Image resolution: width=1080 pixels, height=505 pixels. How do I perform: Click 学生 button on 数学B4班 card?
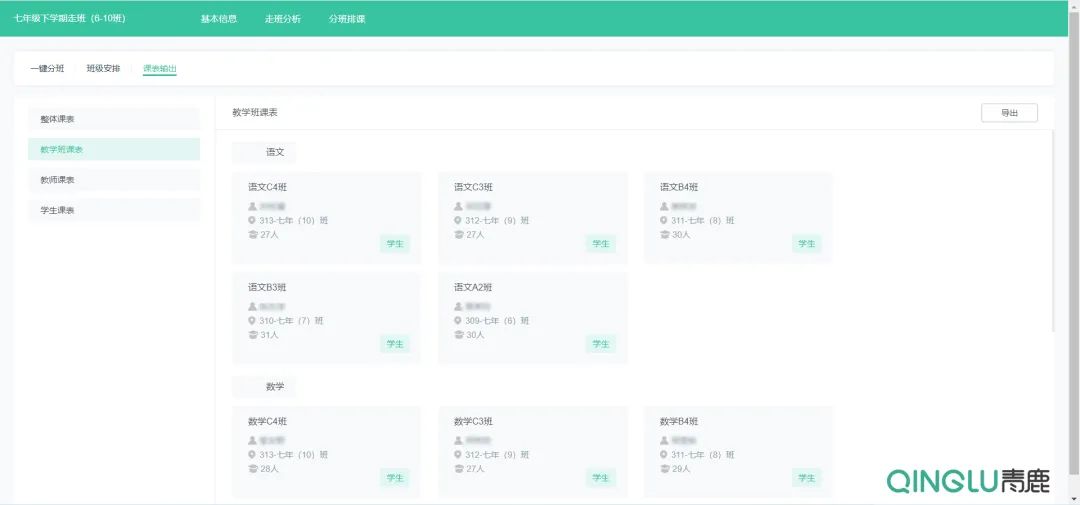(807, 478)
